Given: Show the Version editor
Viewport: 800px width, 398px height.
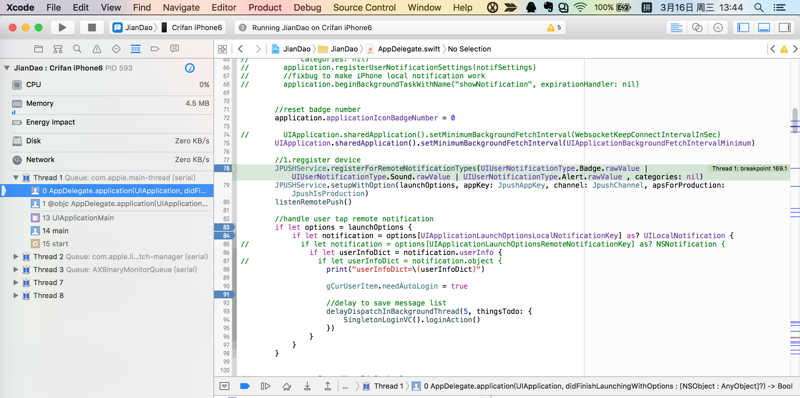Looking at the screenshot, I should point(718,28).
